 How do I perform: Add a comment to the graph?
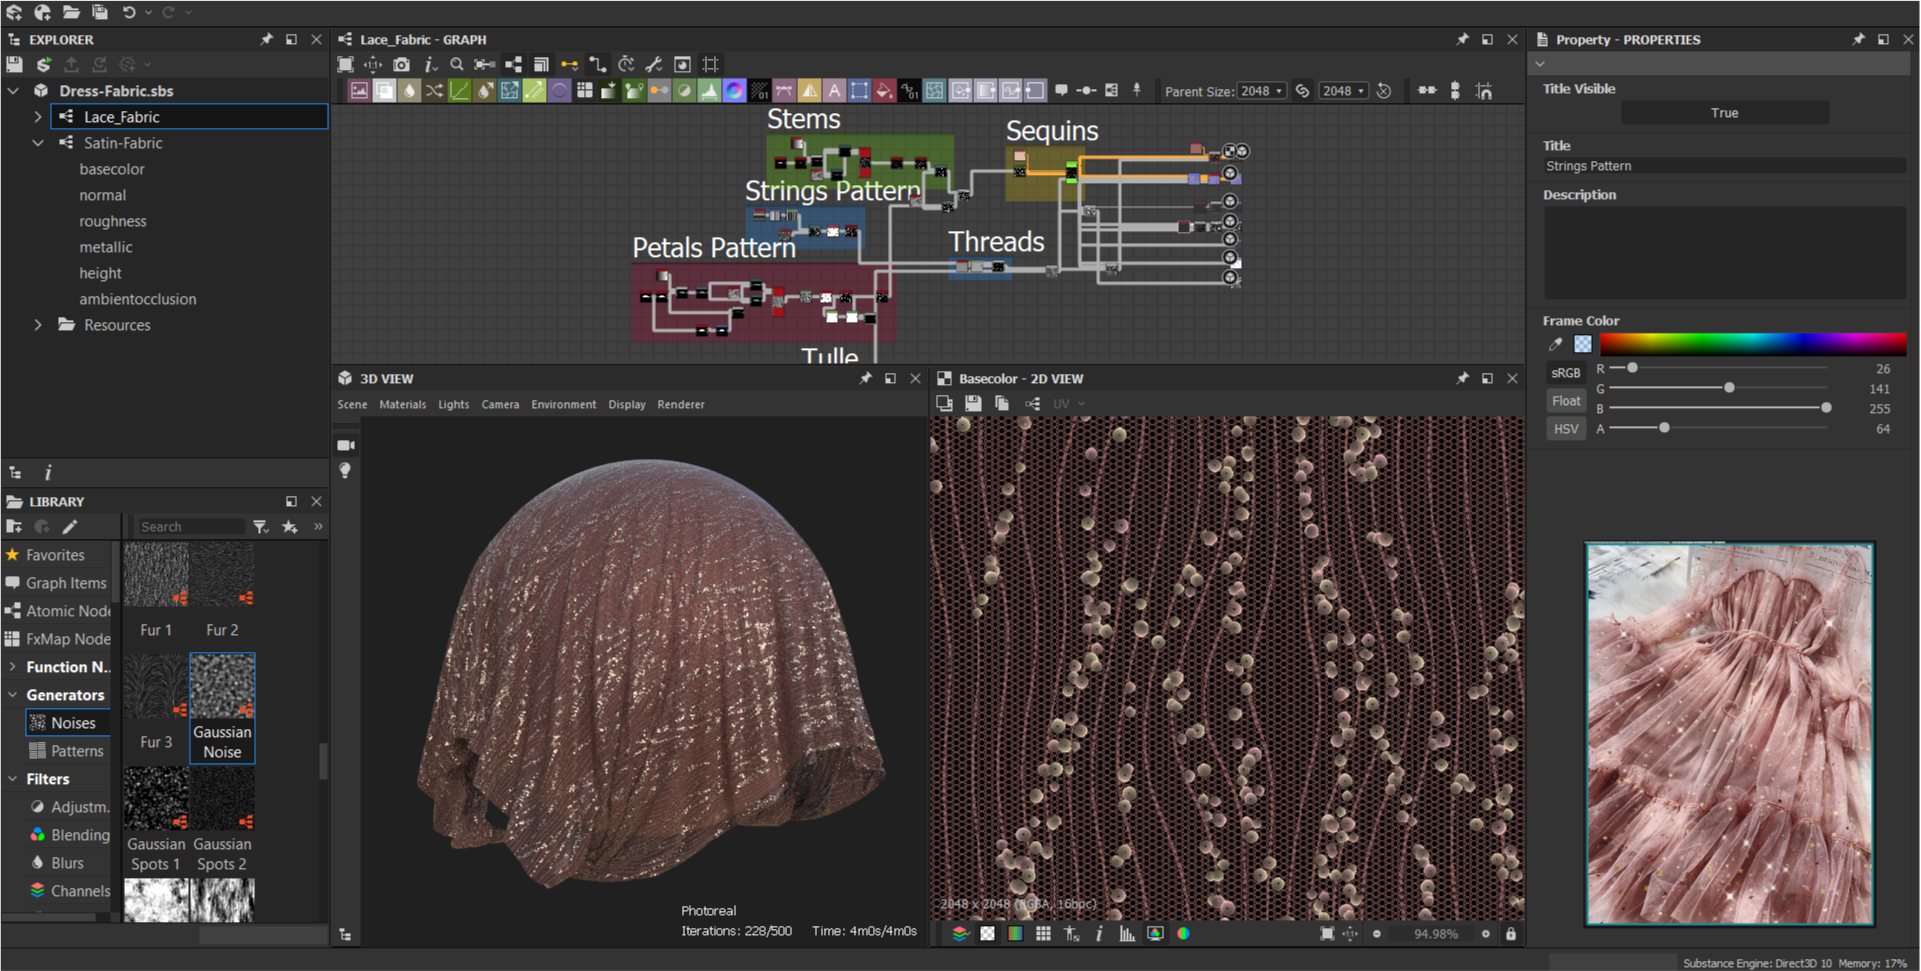1061,90
